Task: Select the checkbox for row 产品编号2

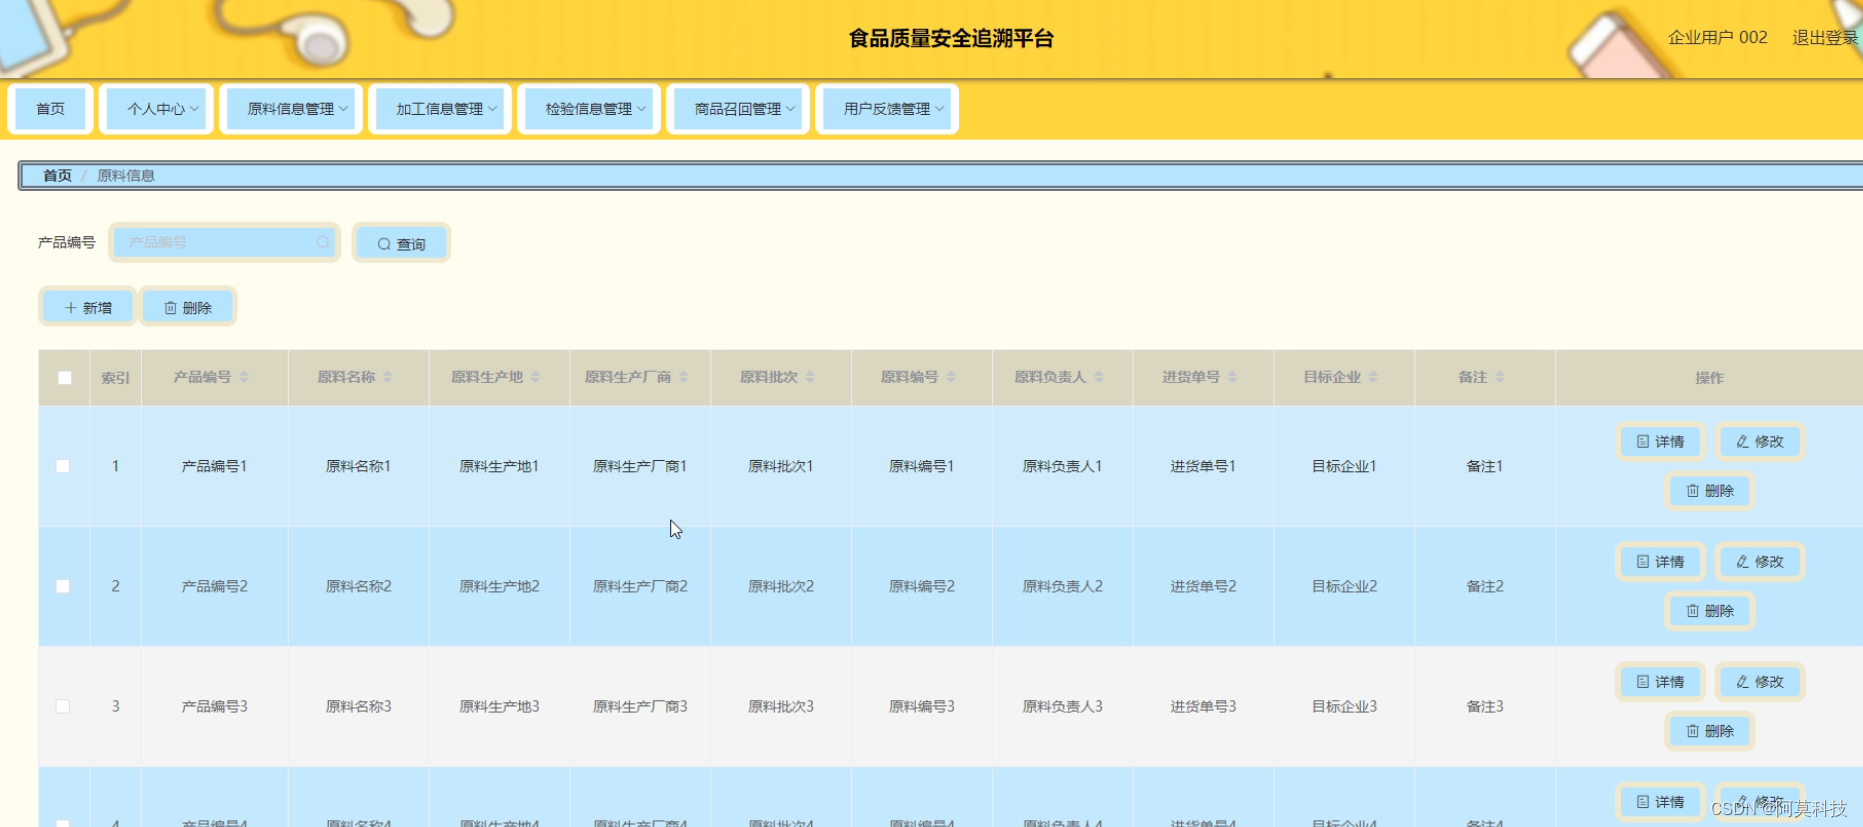Action: pos(63,586)
